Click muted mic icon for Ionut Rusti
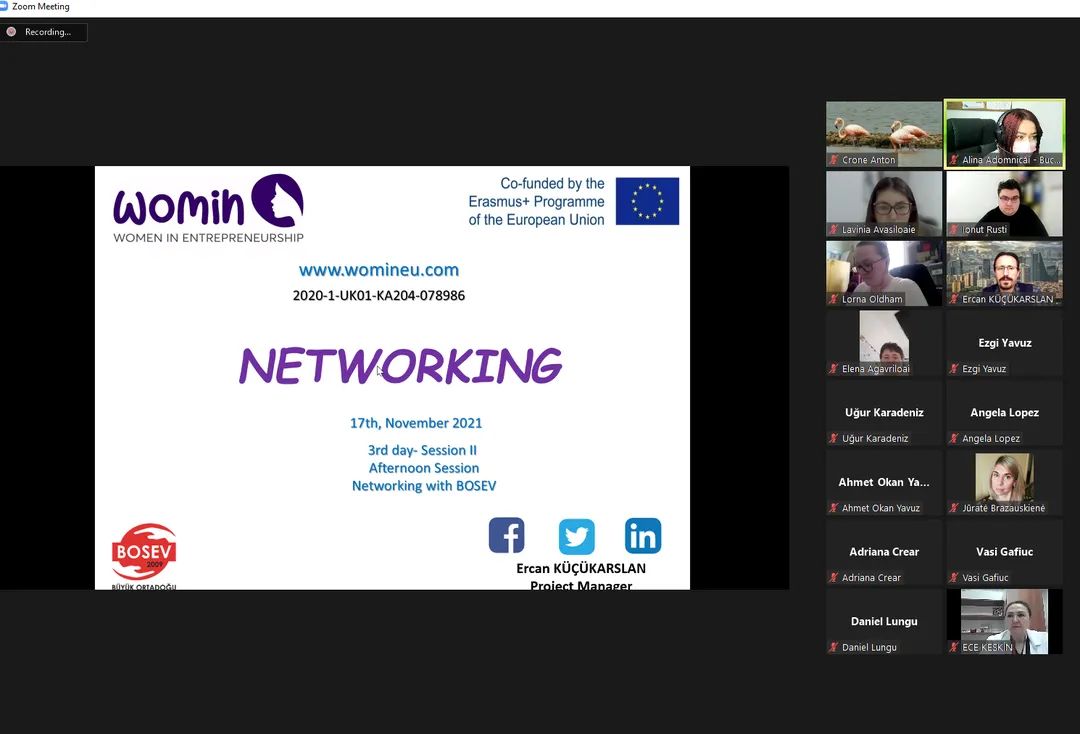This screenshot has height=734, width=1080. click(x=954, y=229)
